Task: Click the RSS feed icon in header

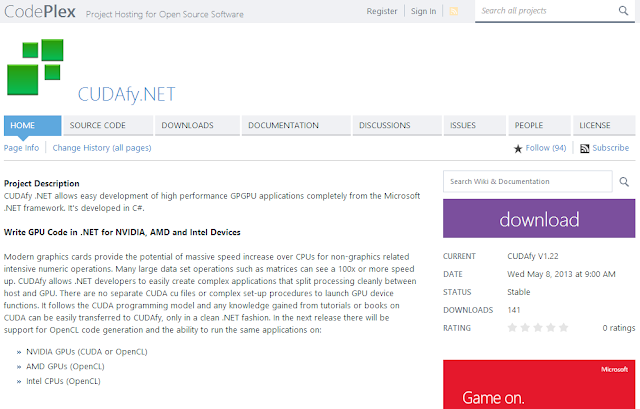Action: pyautogui.click(x=453, y=11)
